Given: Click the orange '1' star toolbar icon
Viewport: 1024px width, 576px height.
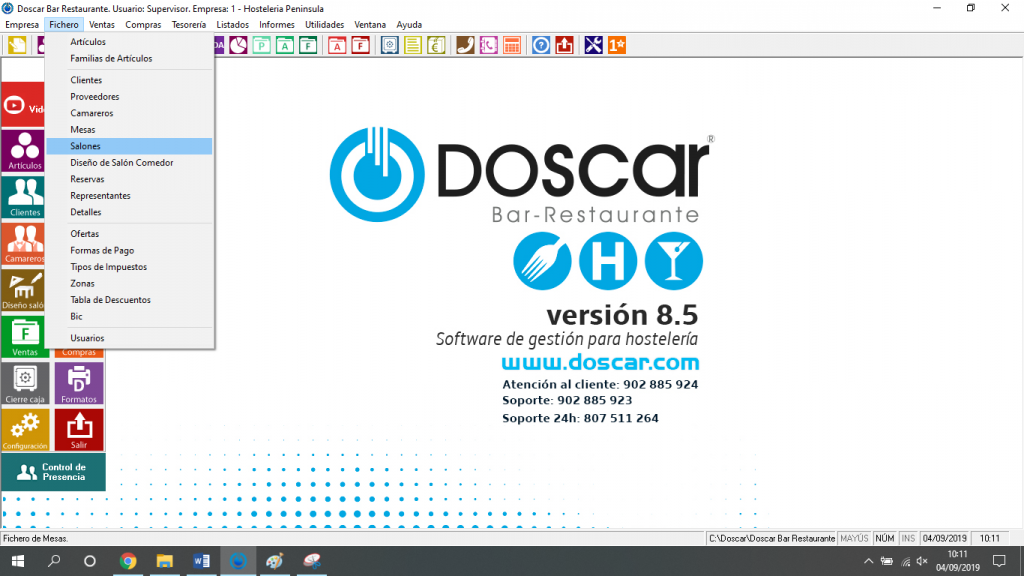Looking at the screenshot, I should (617, 45).
